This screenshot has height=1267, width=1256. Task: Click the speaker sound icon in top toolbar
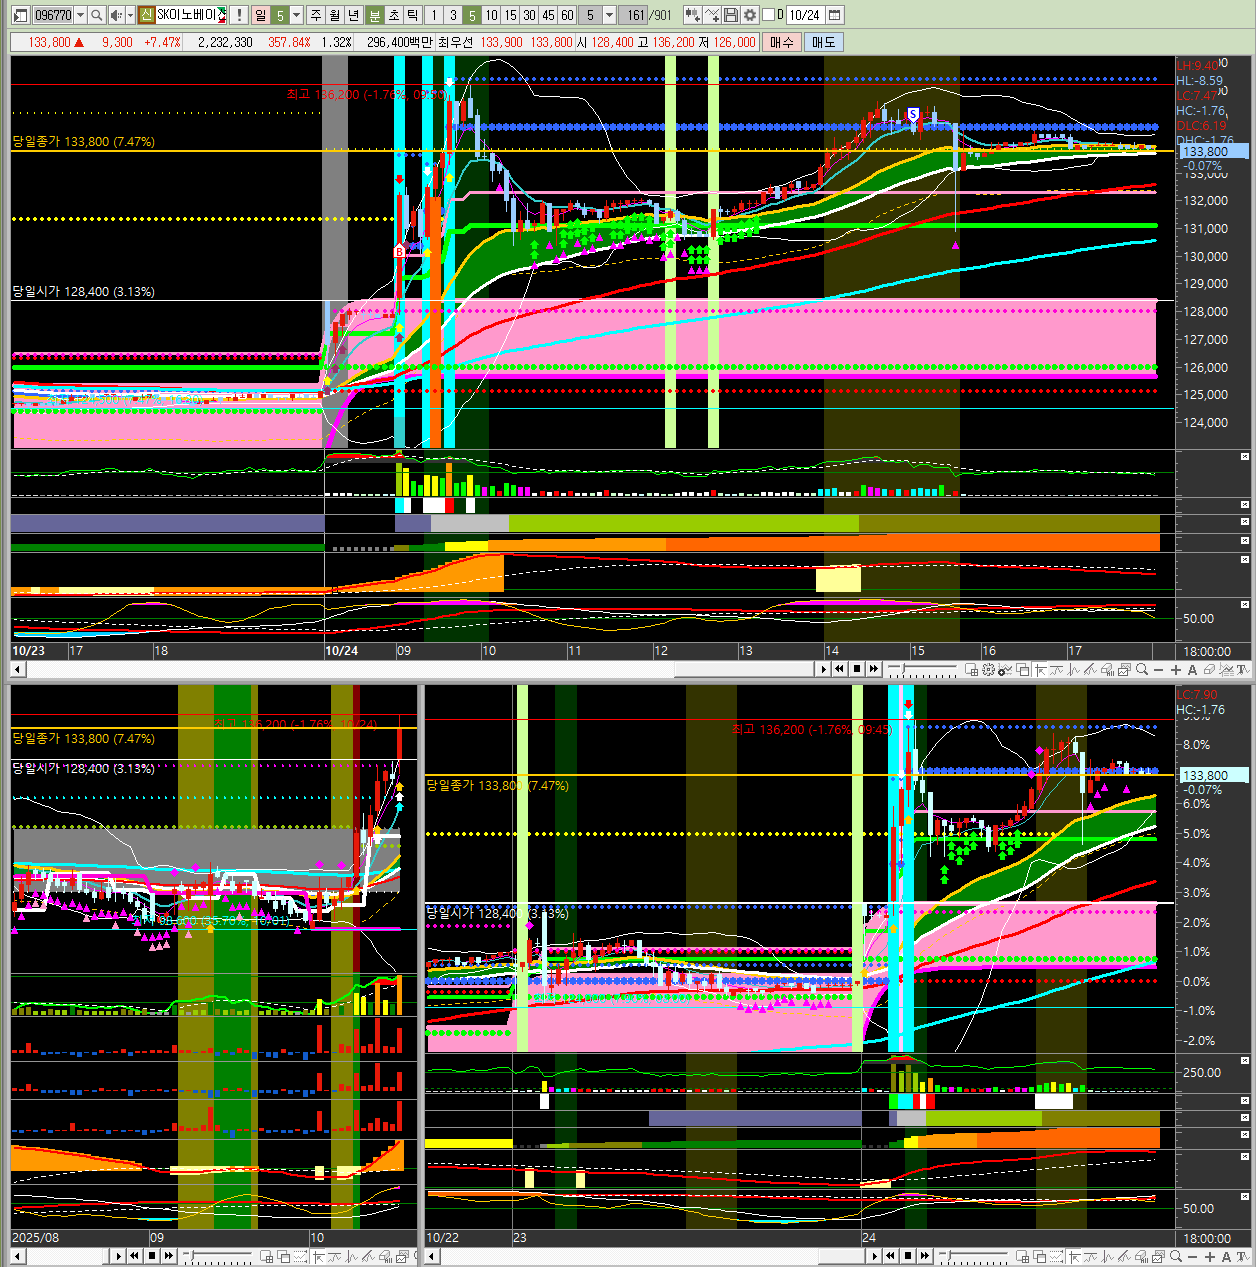(x=115, y=15)
